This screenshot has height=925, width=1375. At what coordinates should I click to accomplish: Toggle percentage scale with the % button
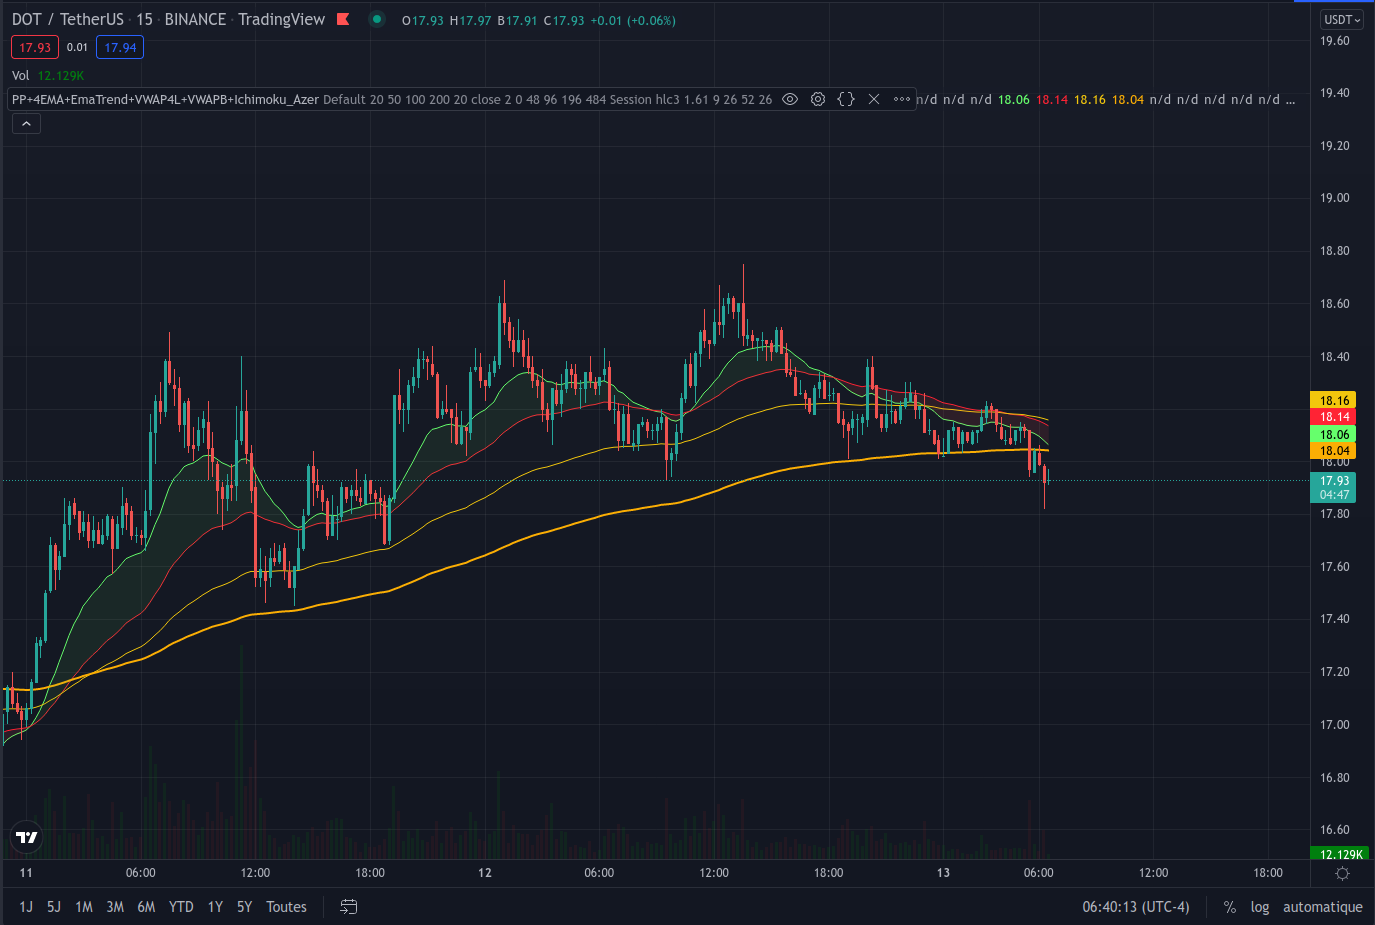[1229, 906]
